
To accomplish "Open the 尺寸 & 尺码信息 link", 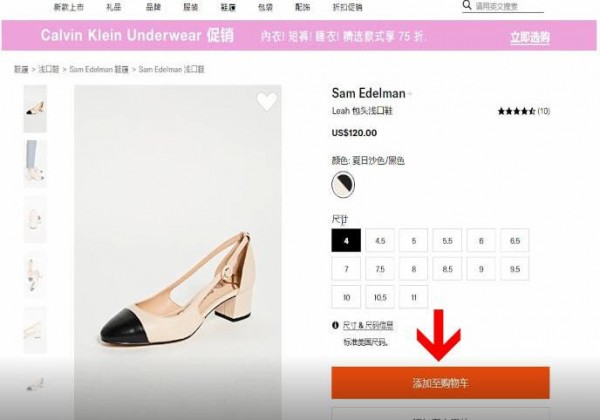I will pyautogui.click(x=368, y=326).
